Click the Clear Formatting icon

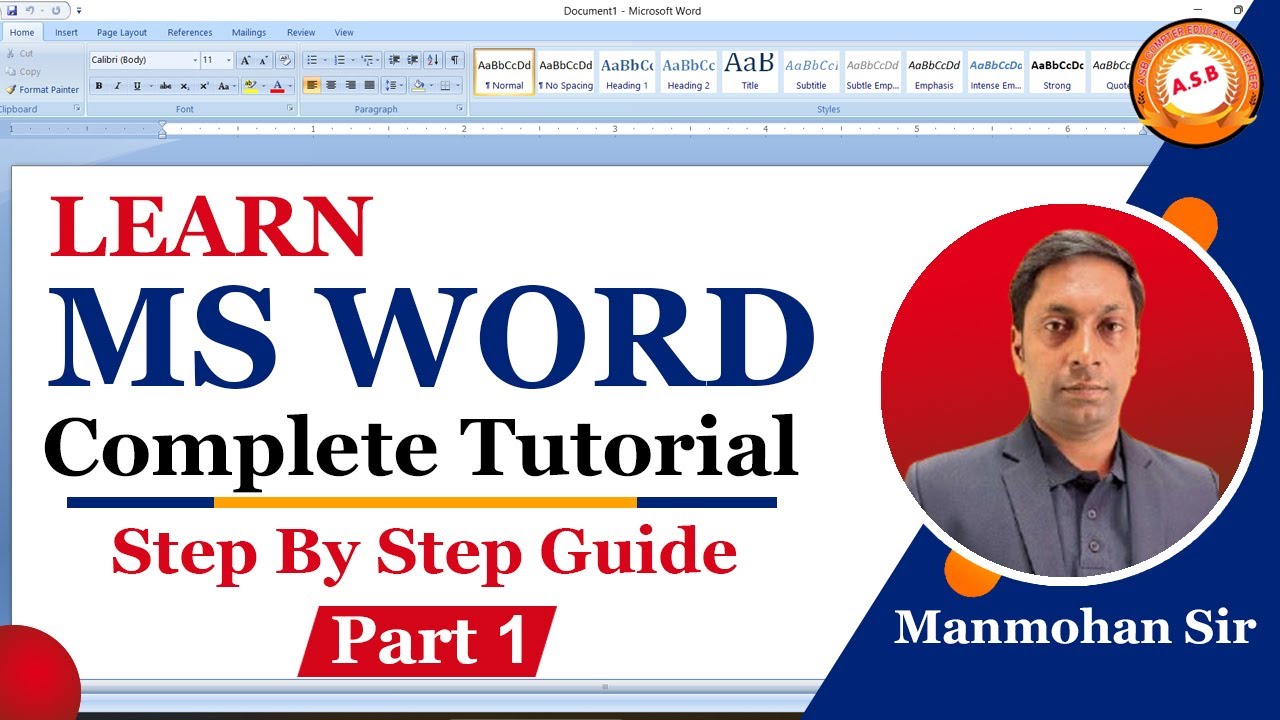pyautogui.click(x=285, y=60)
